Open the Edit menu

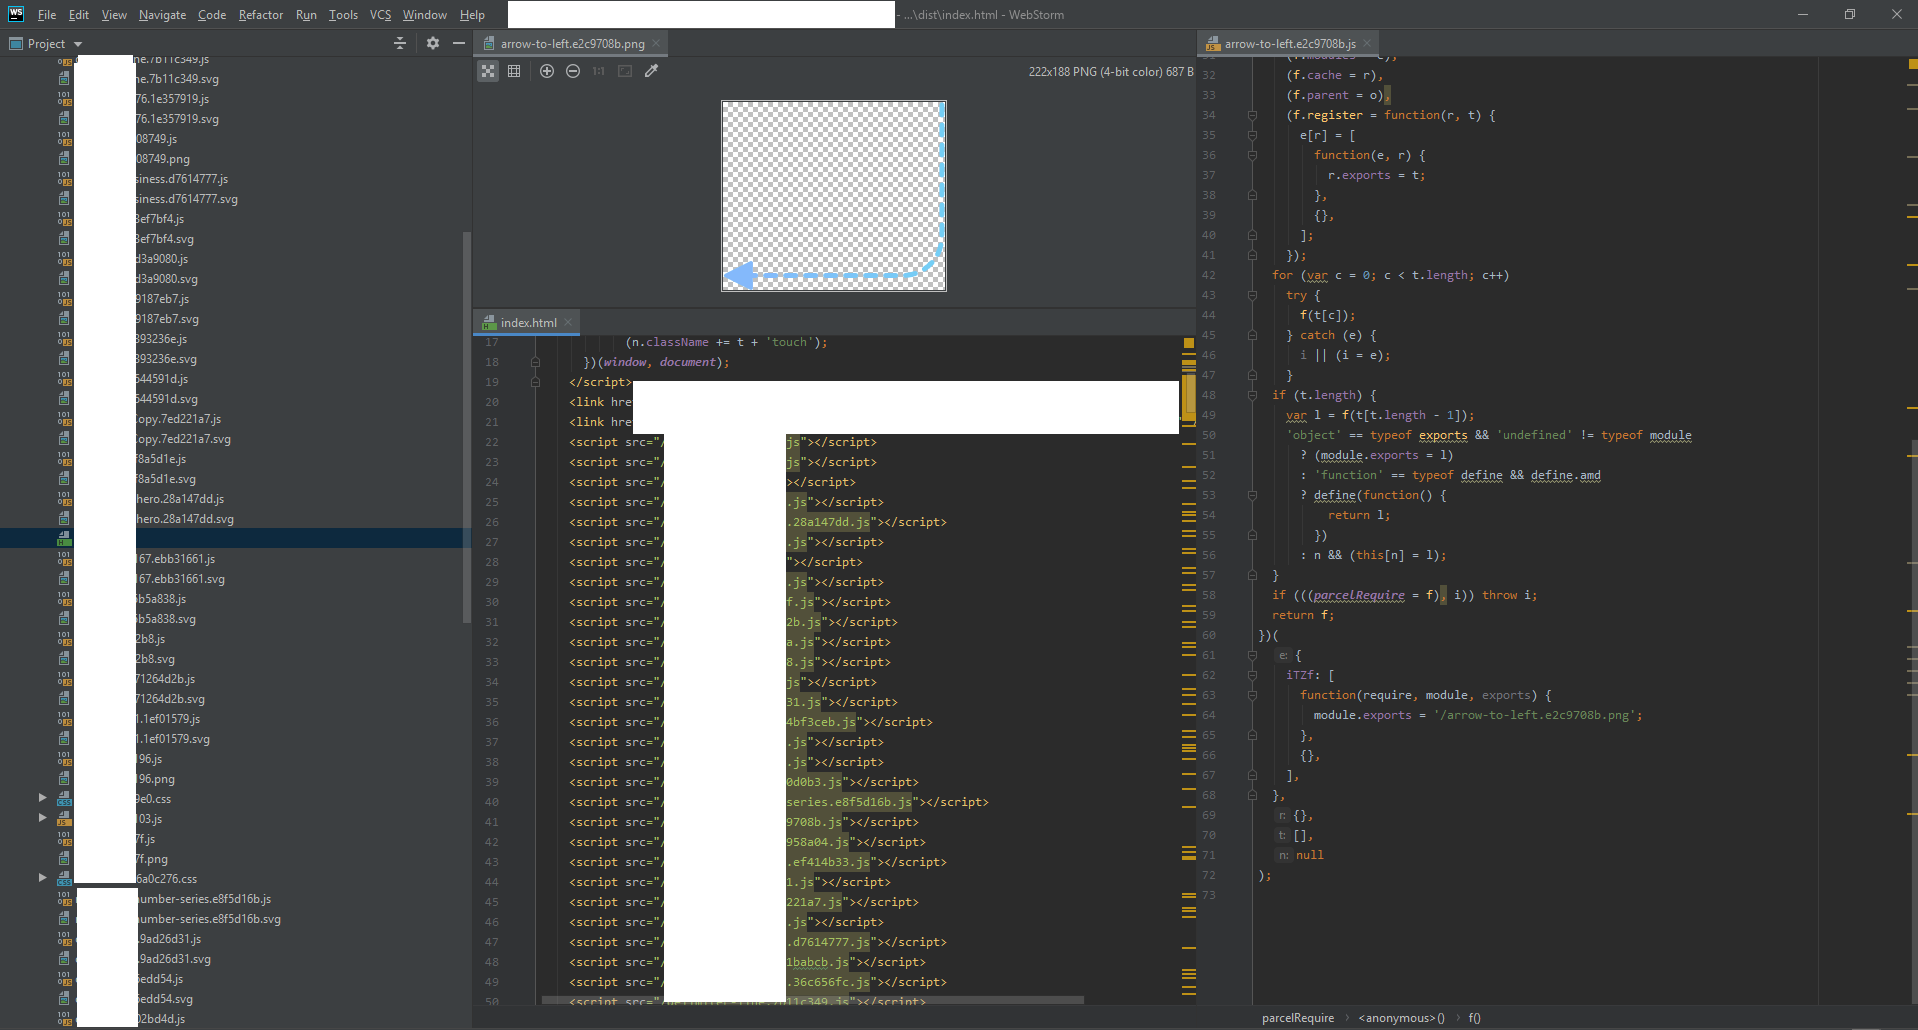point(79,15)
